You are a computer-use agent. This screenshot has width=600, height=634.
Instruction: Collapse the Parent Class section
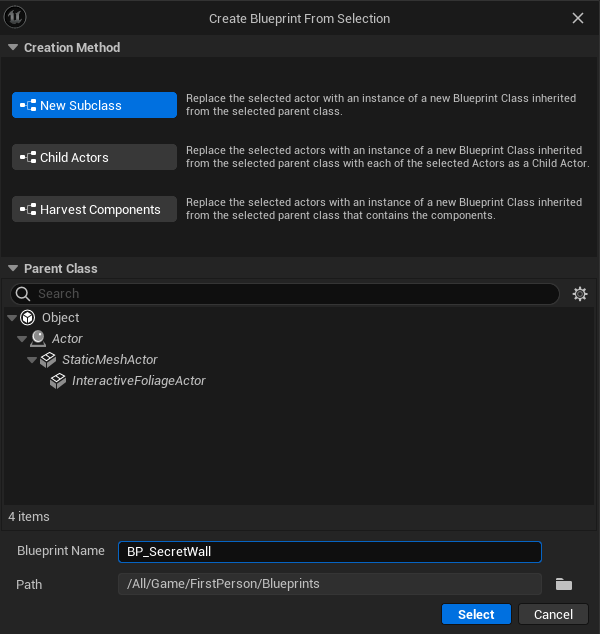[13, 268]
